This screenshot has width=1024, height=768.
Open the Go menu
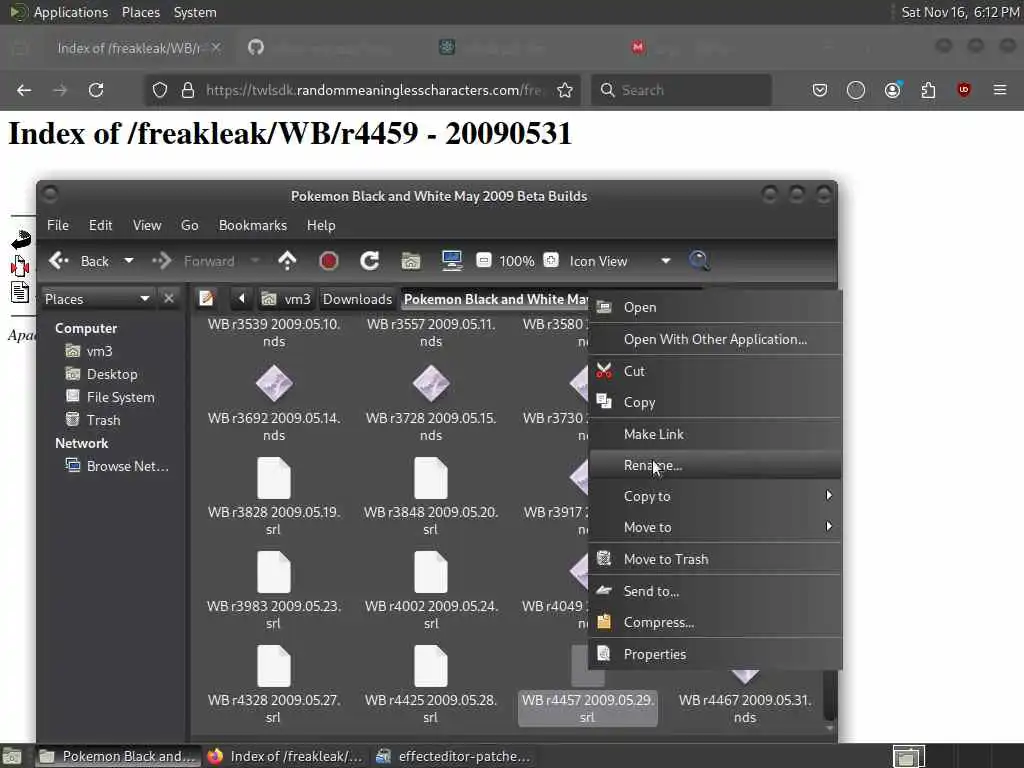click(189, 225)
